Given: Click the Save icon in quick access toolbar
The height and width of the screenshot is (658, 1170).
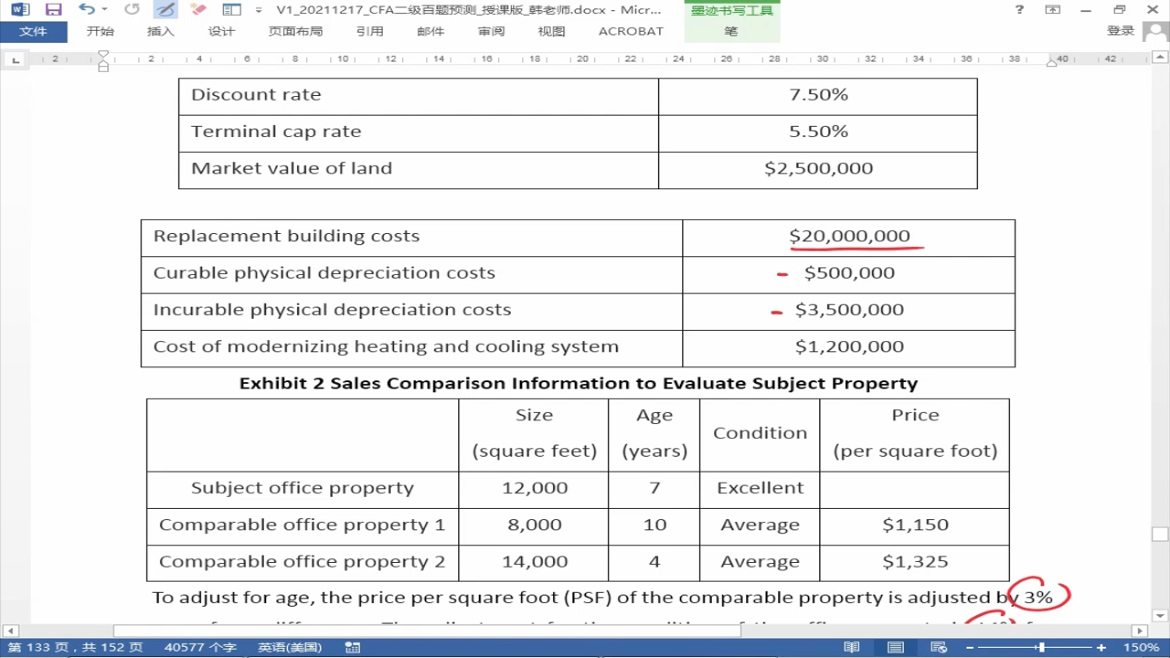Looking at the screenshot, I should pos(53,10).
